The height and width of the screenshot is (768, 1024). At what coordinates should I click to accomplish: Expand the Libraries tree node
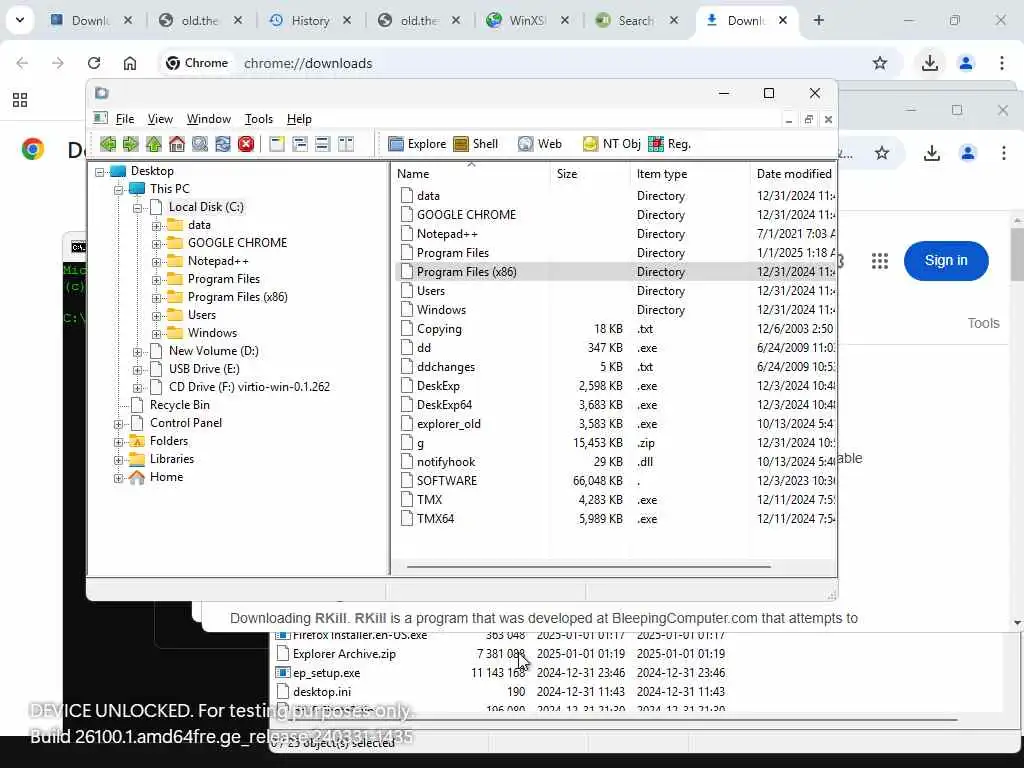119,460
